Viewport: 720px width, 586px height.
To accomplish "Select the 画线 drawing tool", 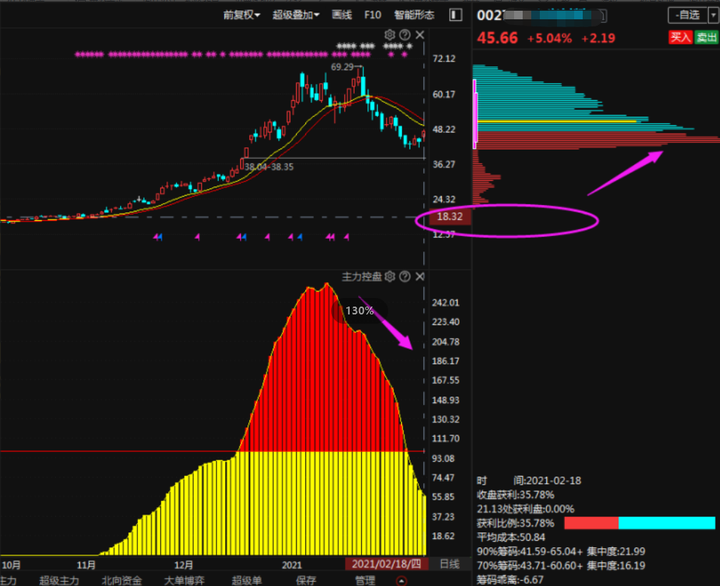I will pyautogui.click(x=342, y=15).
